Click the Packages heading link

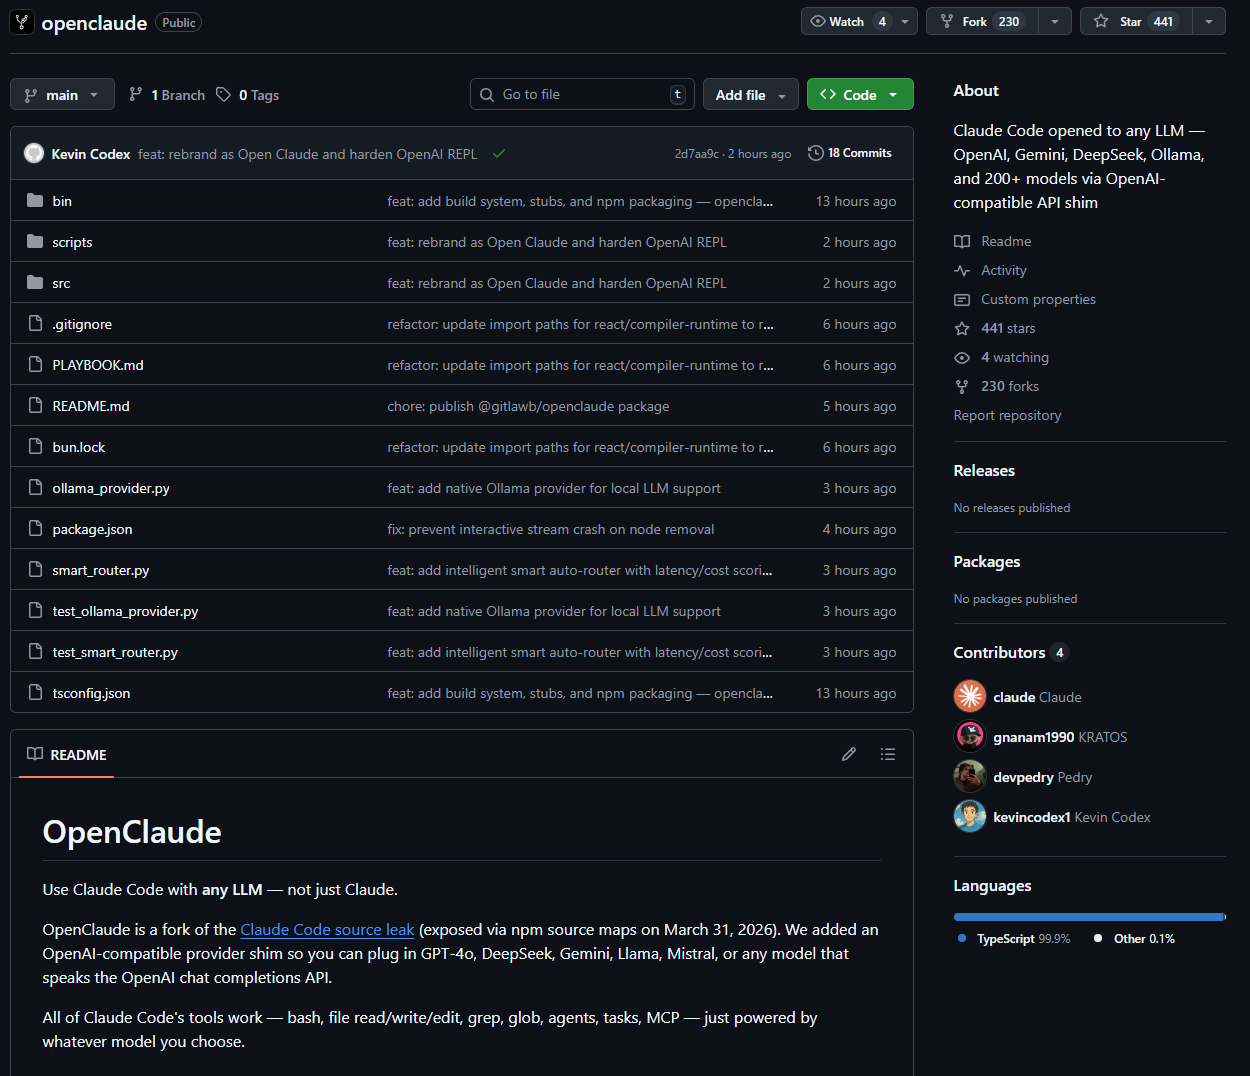(987, 561)
